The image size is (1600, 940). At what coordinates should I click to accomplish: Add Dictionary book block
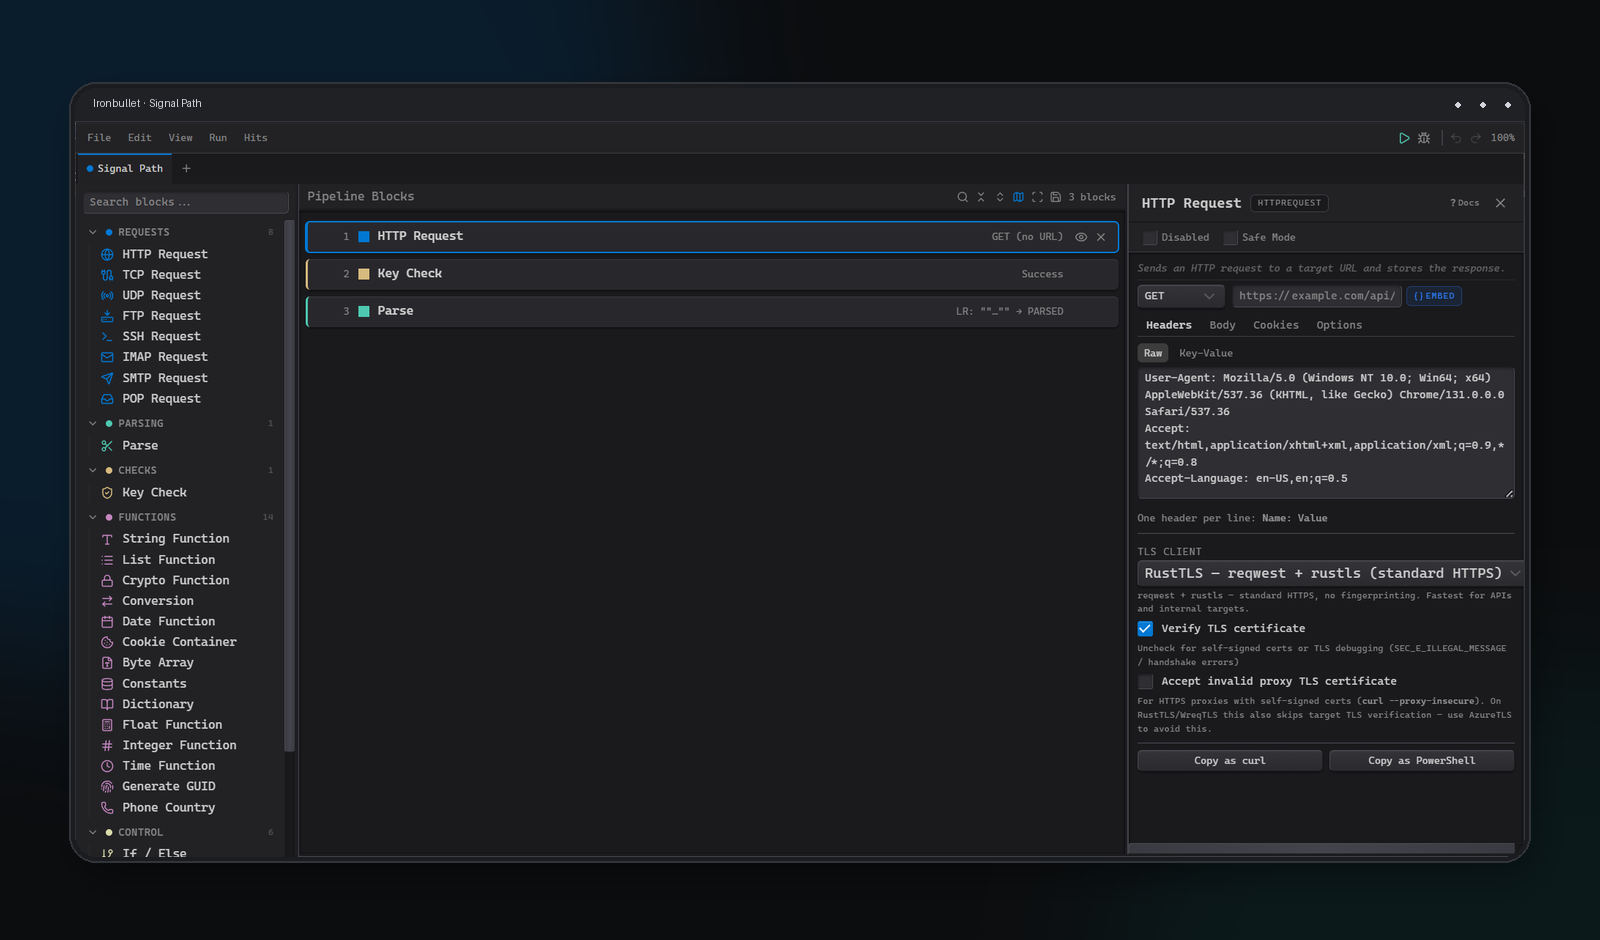157,704
